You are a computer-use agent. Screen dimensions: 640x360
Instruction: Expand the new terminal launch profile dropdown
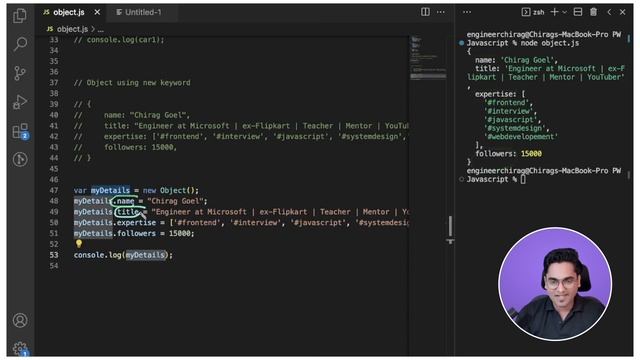pyautogui.click(x=564, y=12)
